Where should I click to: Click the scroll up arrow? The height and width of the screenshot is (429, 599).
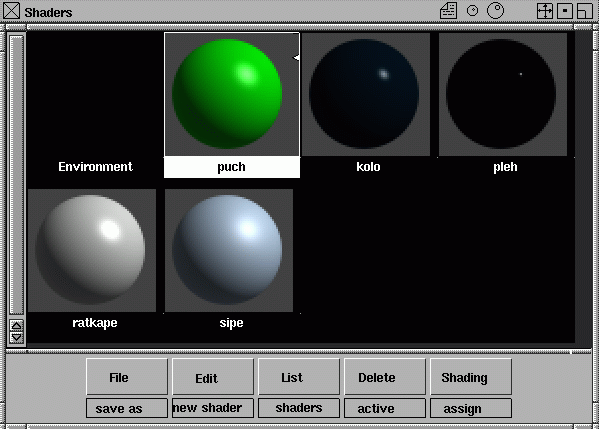click(16, 325)
